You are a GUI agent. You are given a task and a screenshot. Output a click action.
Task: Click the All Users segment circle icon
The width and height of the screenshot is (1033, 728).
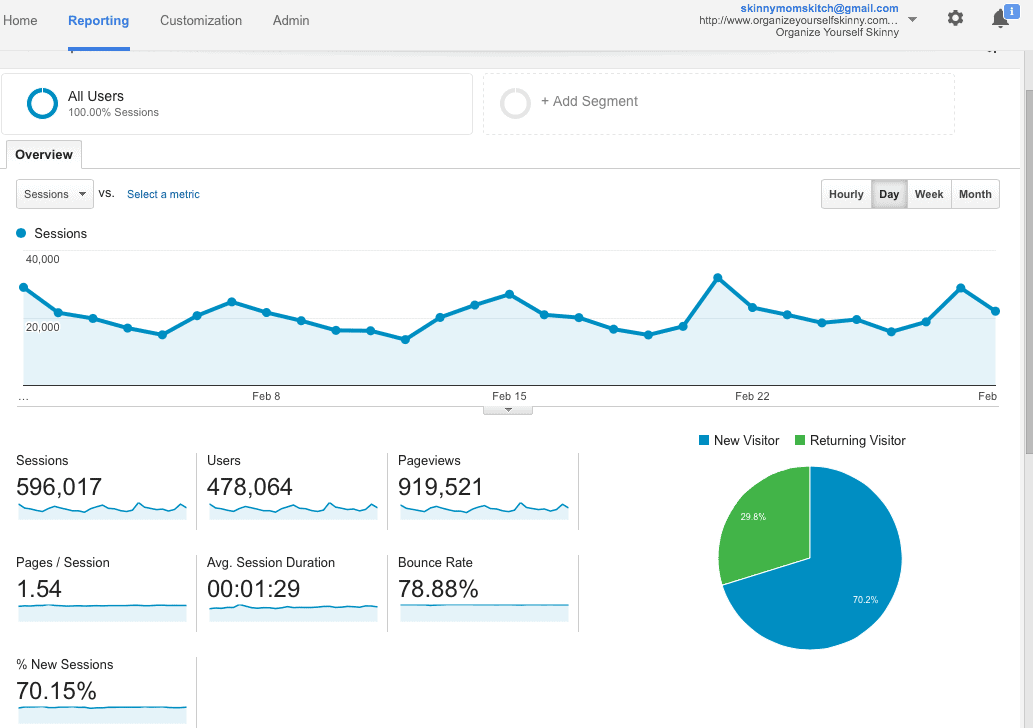[x=42, y=103]
